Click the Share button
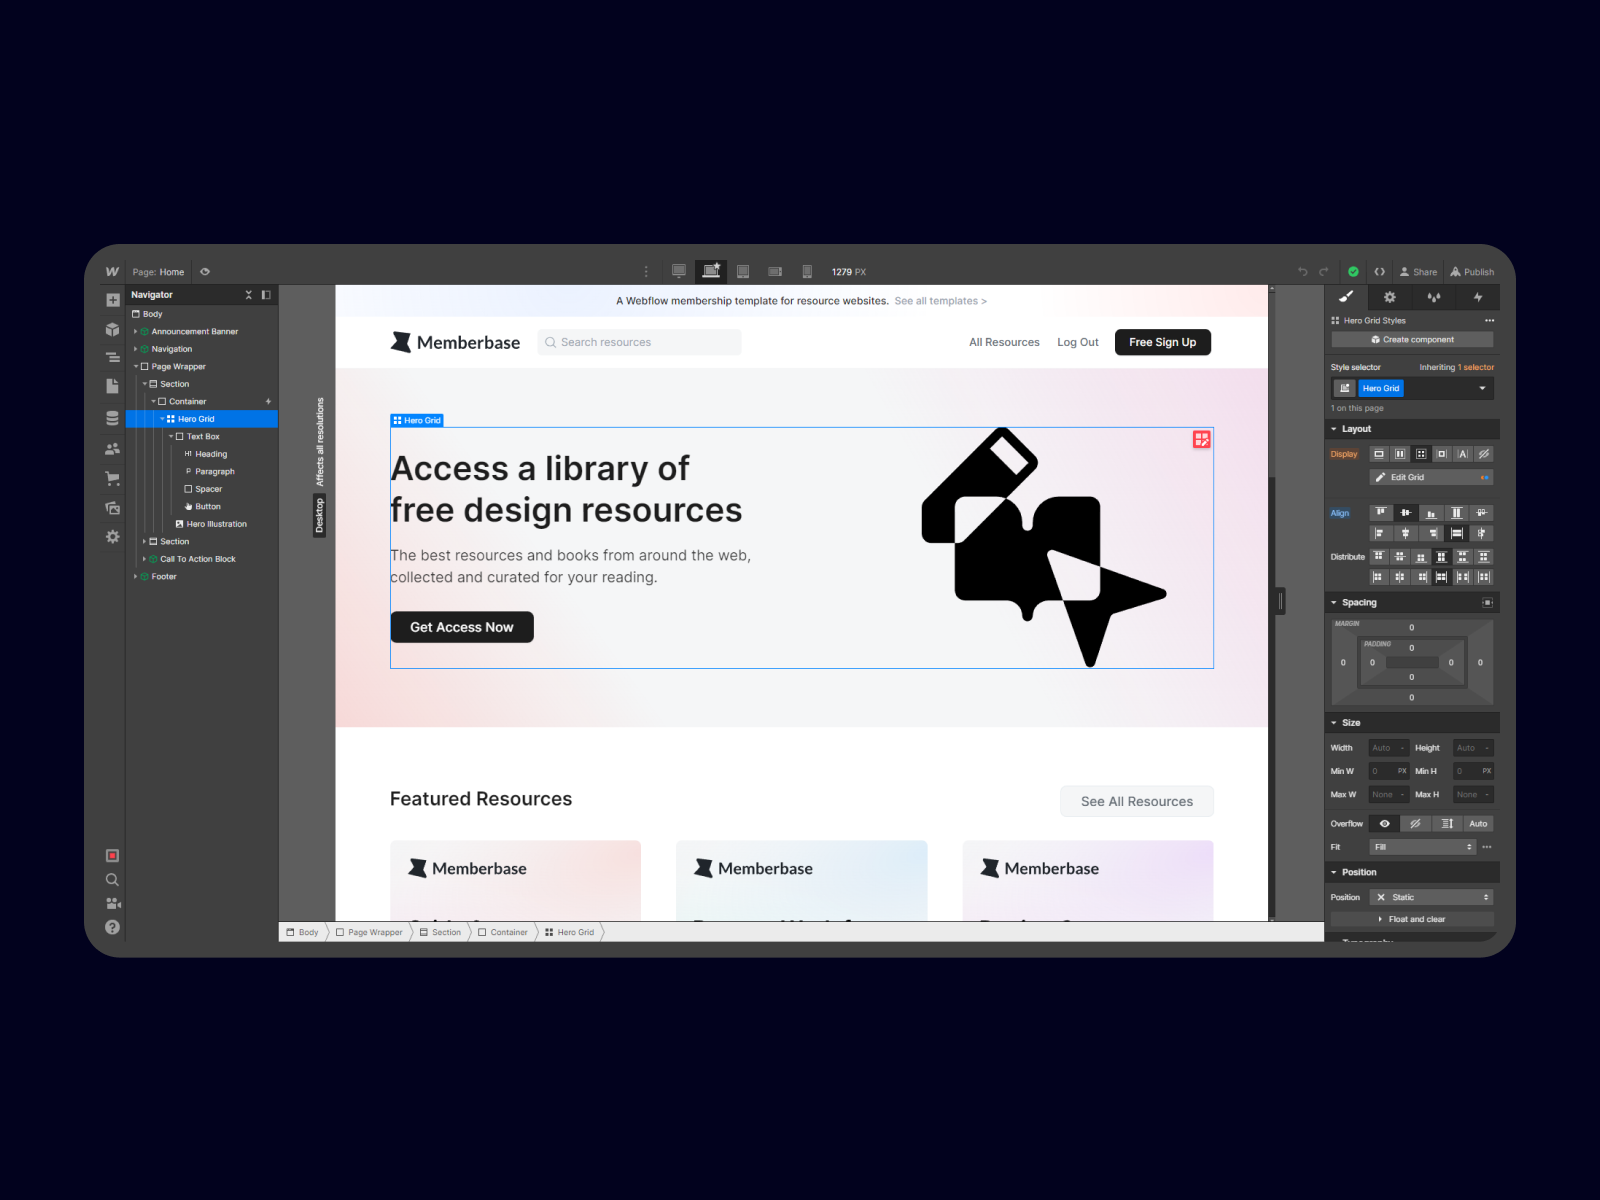The width and height of the screenshot is (1600, 1200). click(x=1418, y=272)
